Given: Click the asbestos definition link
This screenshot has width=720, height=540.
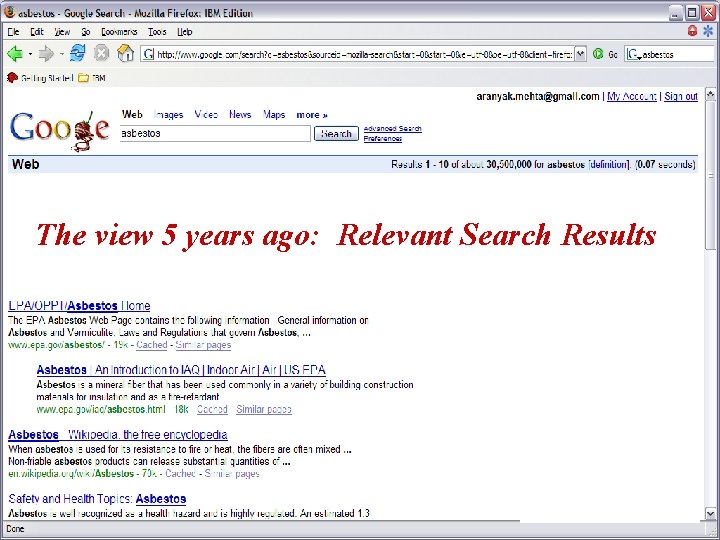Looking at the screenshot, I should (x=608, y=164).
